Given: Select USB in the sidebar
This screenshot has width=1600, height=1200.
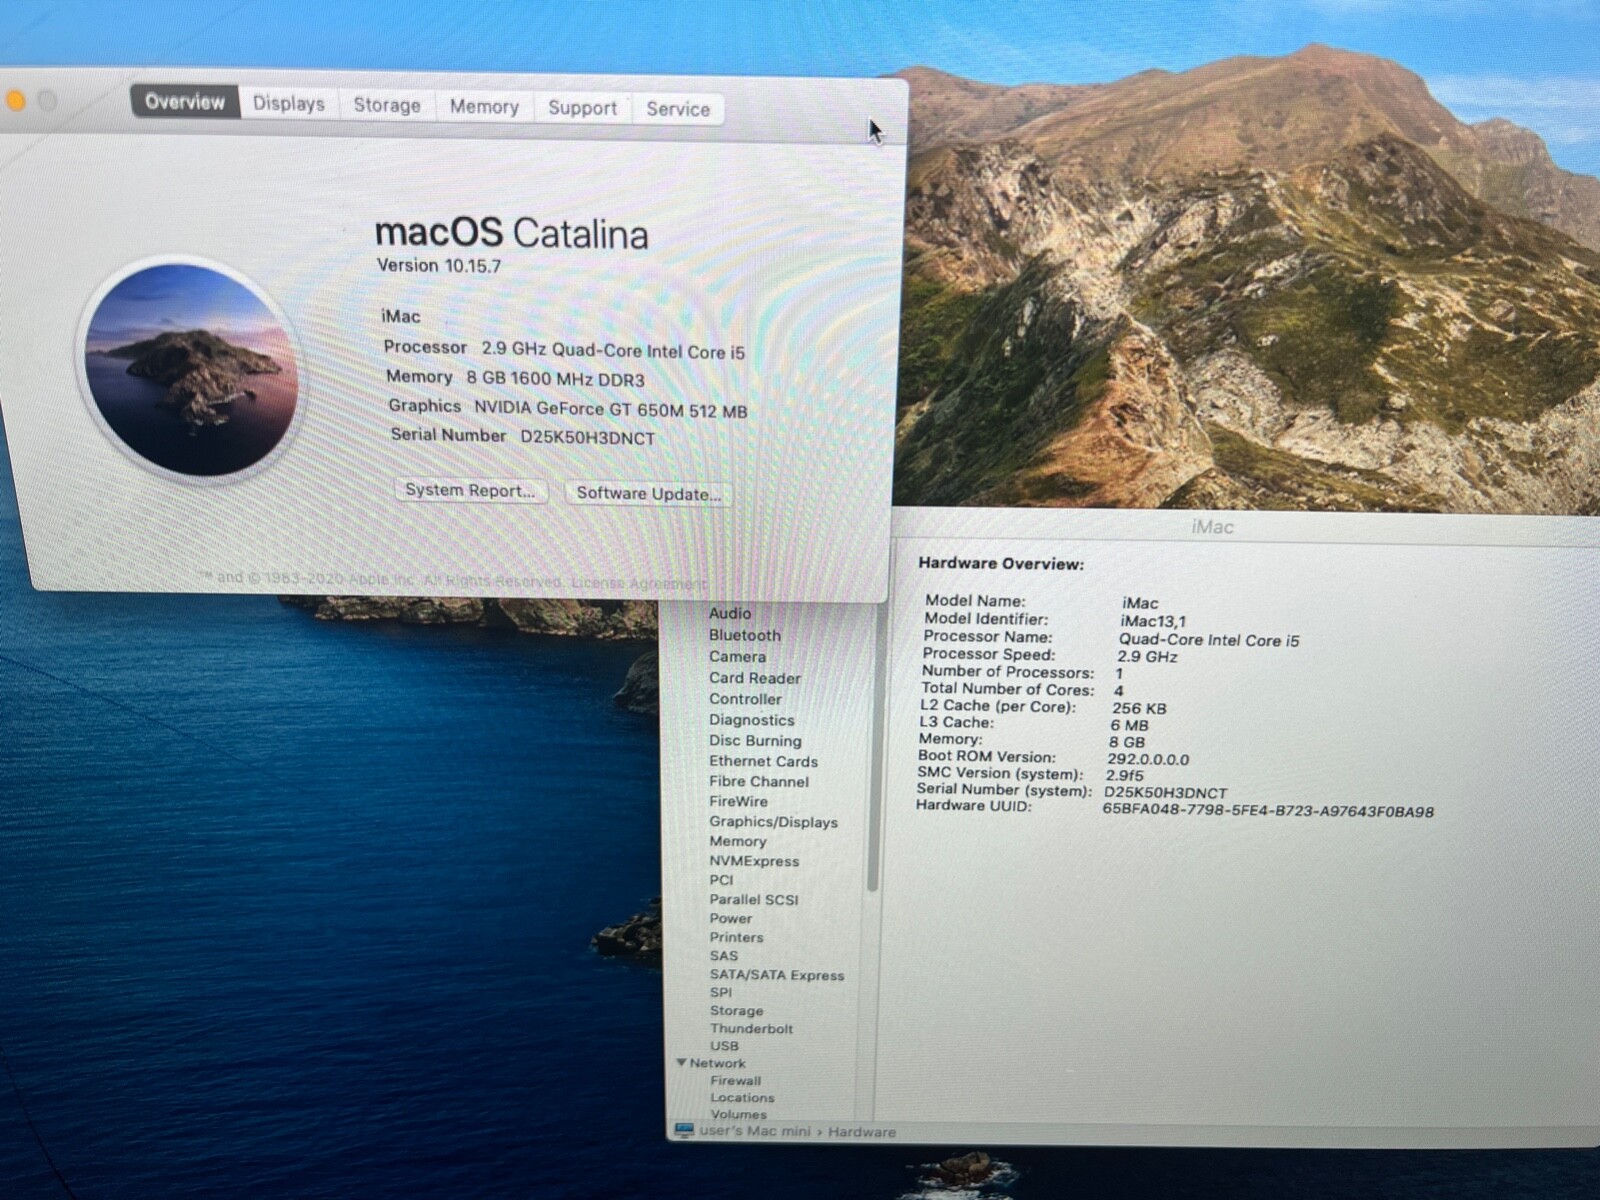Looking at the screenshot, I should [x=725, y=1046].
